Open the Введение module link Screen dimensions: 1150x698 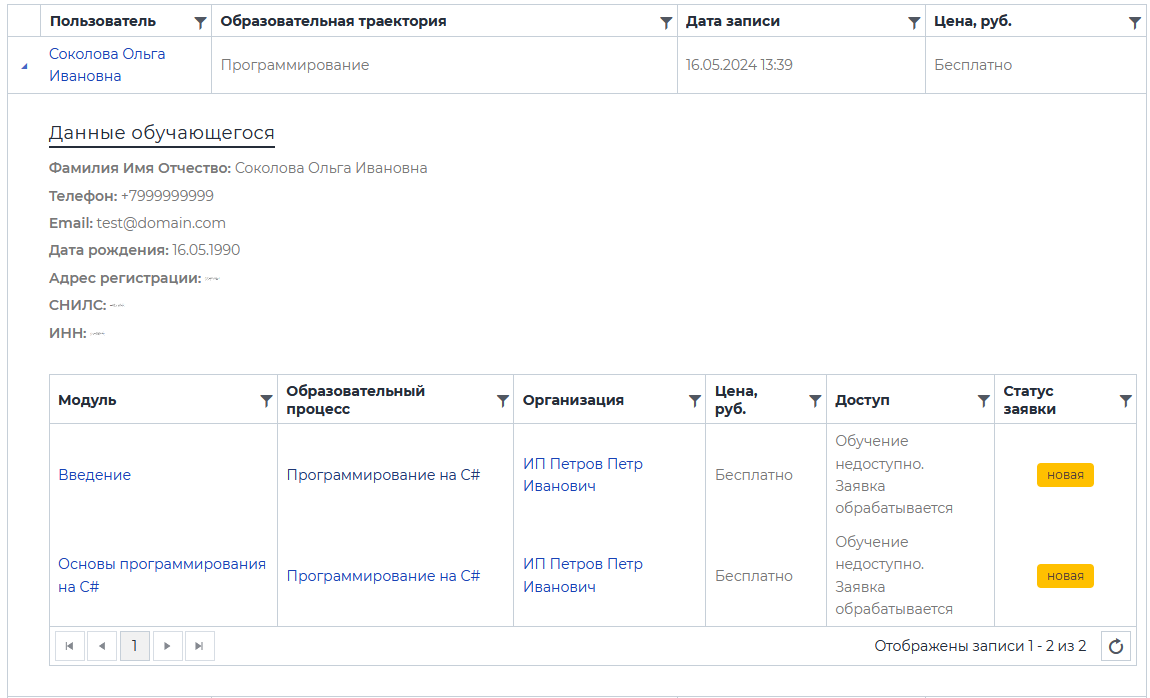click(x=94, y=475)
